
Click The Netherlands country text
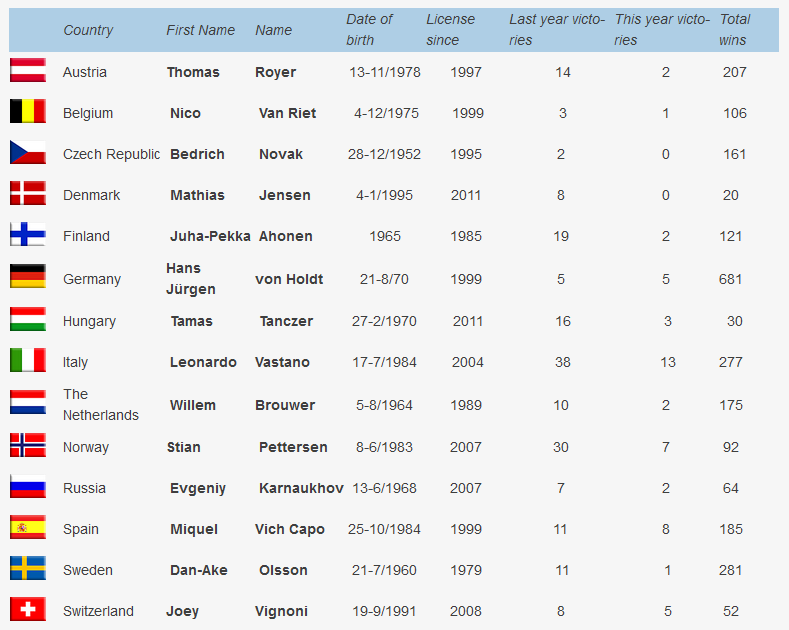(101, 405)
